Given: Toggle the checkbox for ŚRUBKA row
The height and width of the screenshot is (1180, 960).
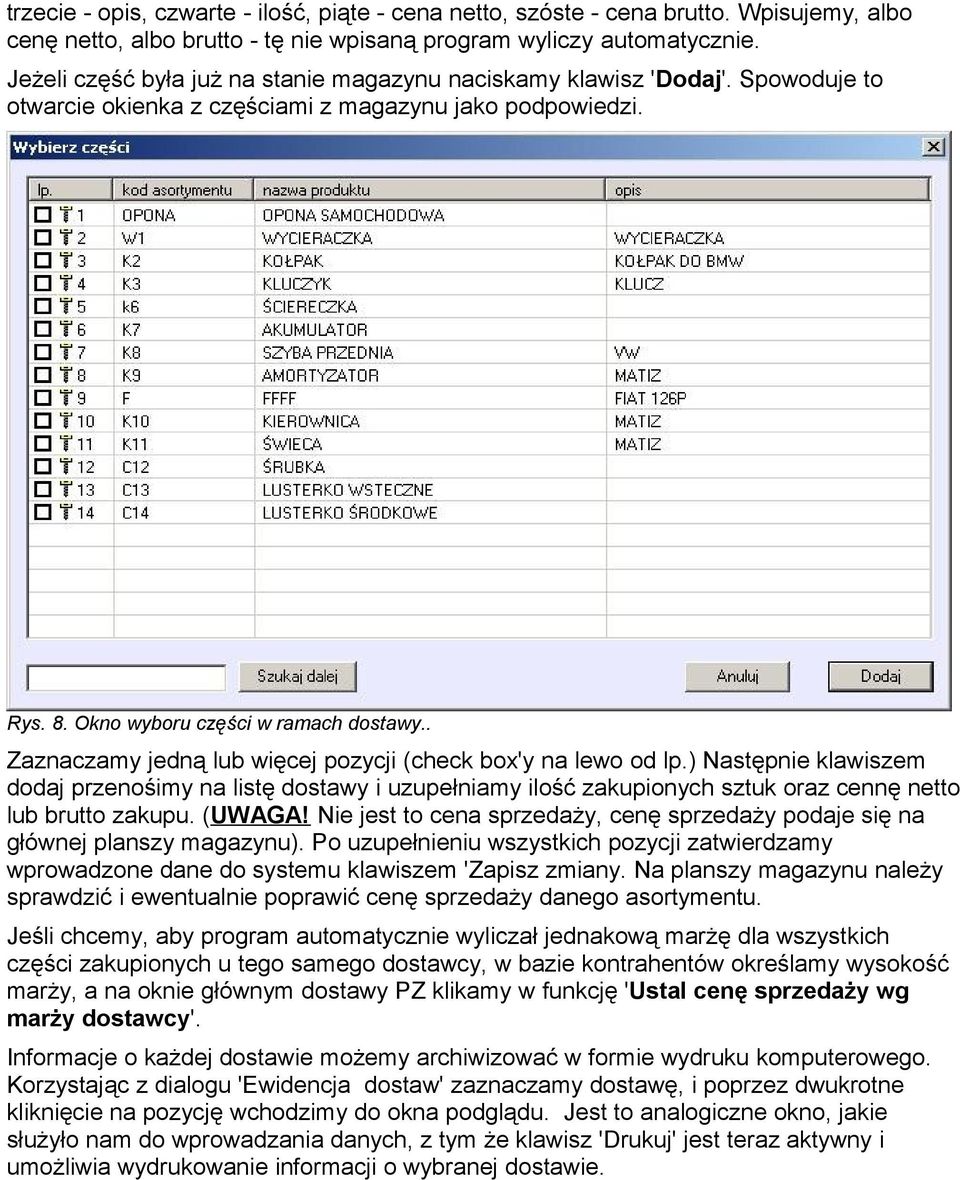Looking at the screenshot, I should (x=43, y=467).
